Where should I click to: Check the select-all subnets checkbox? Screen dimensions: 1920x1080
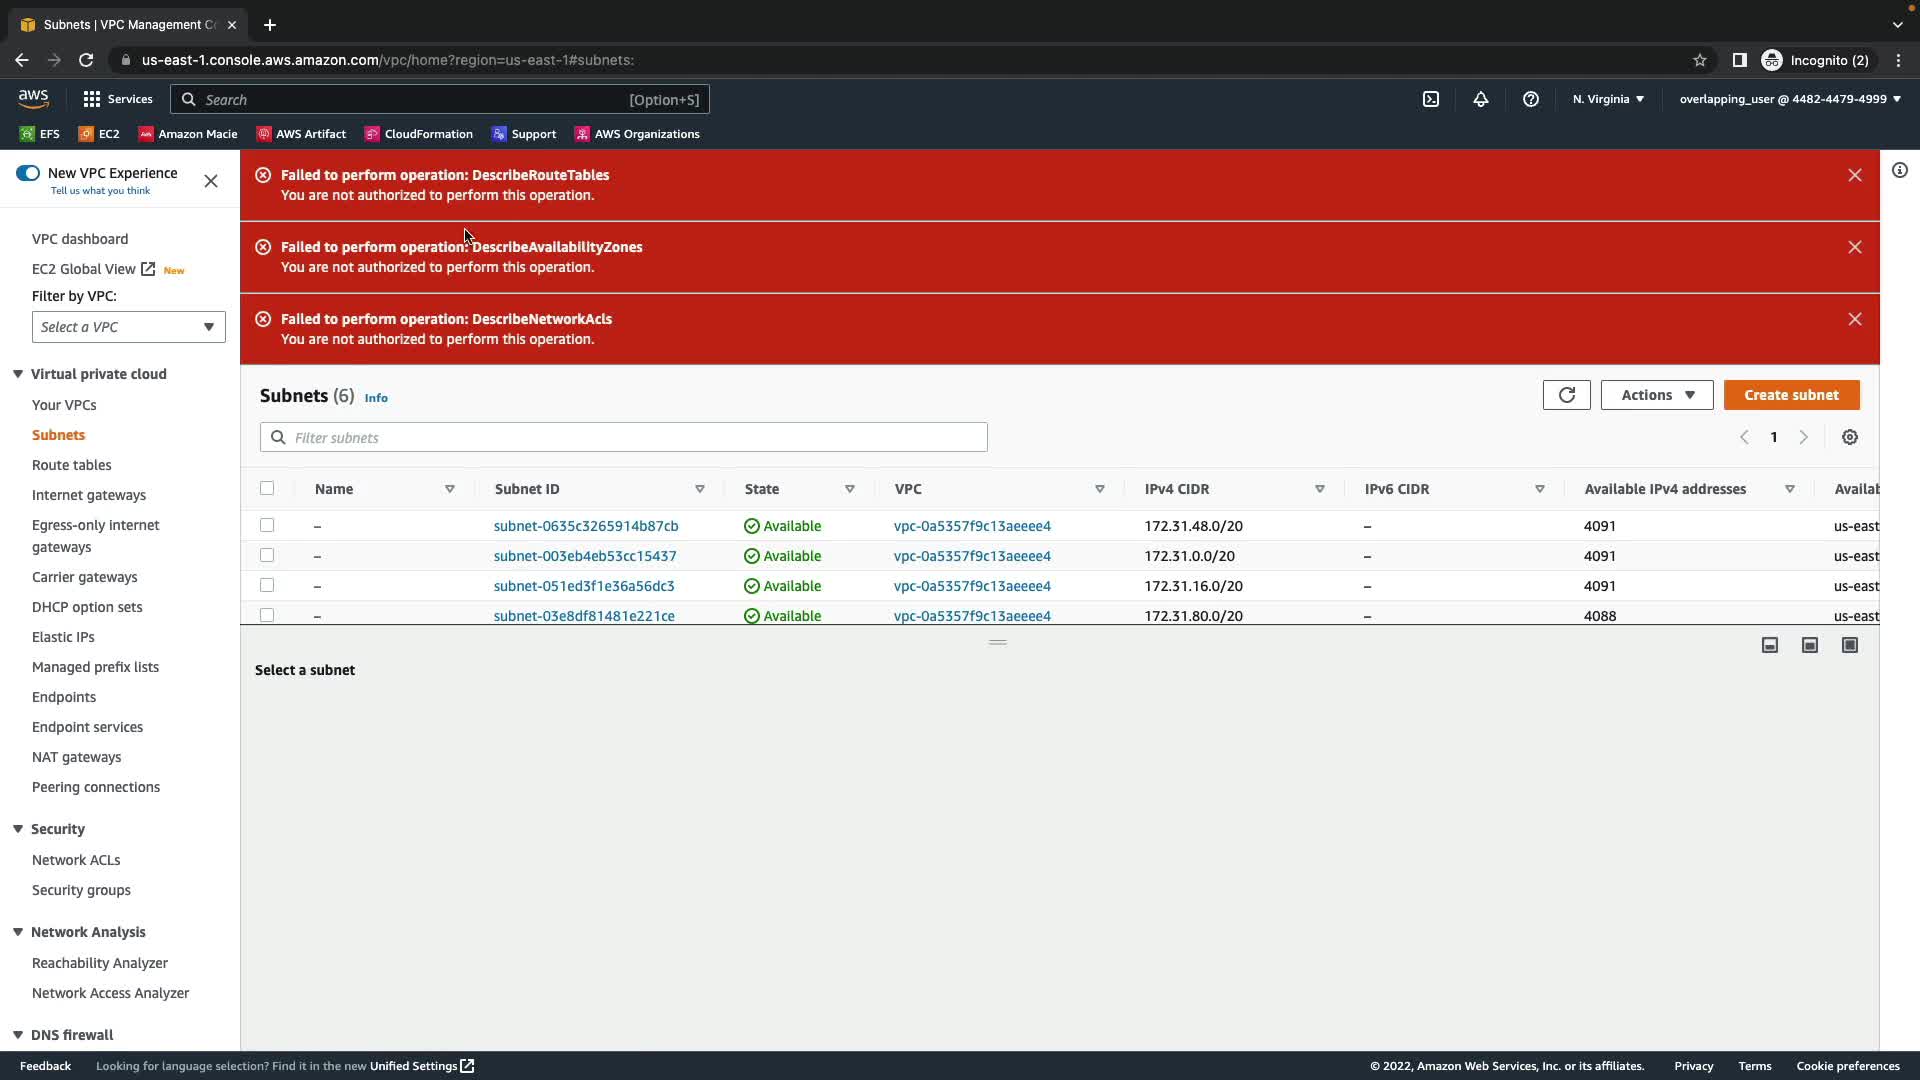point(267,488)
